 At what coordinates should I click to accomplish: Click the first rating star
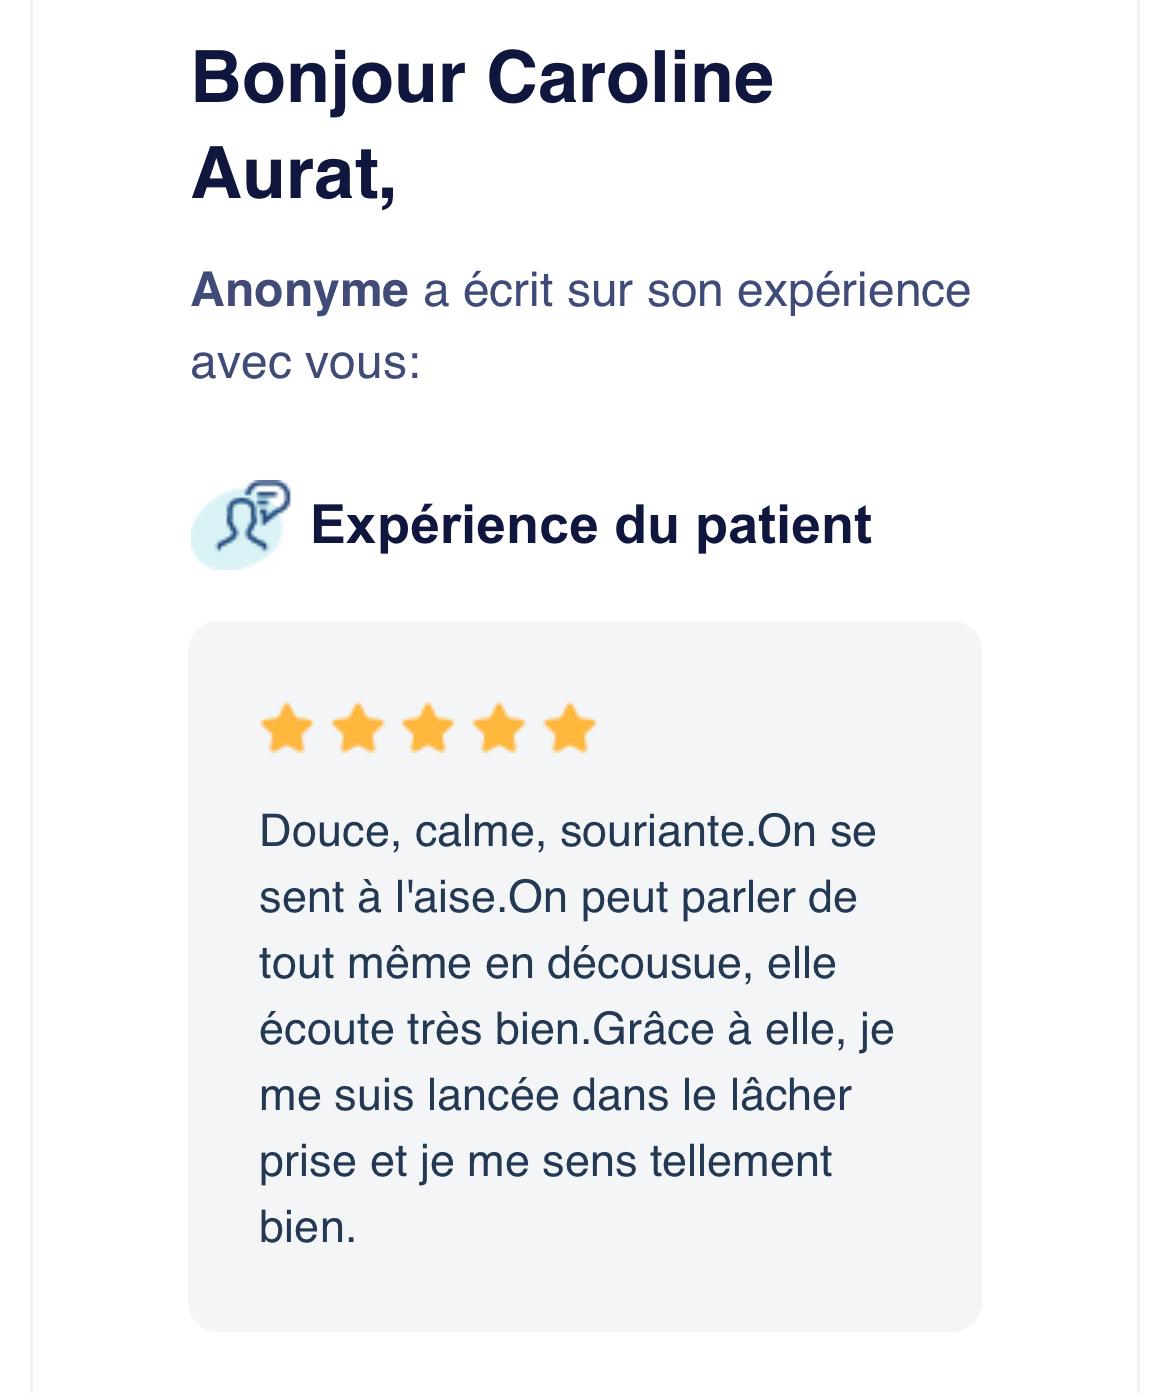[287, 728]
